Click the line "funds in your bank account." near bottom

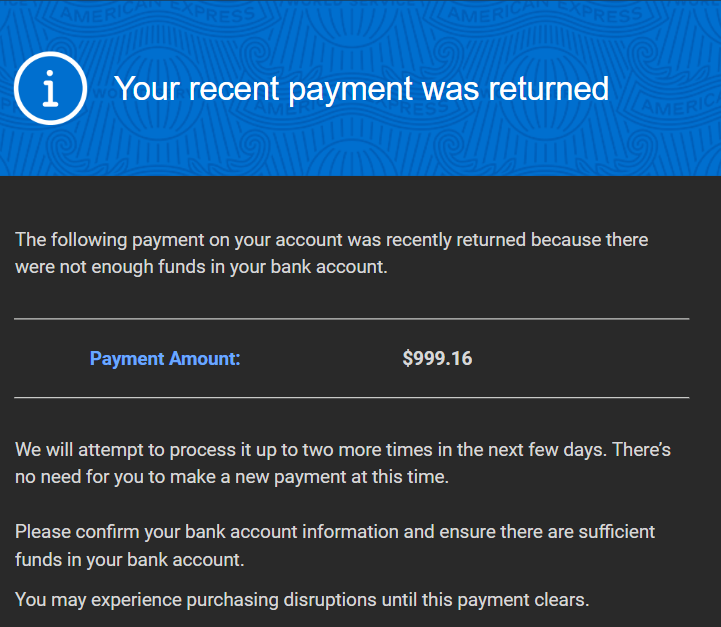130,560
